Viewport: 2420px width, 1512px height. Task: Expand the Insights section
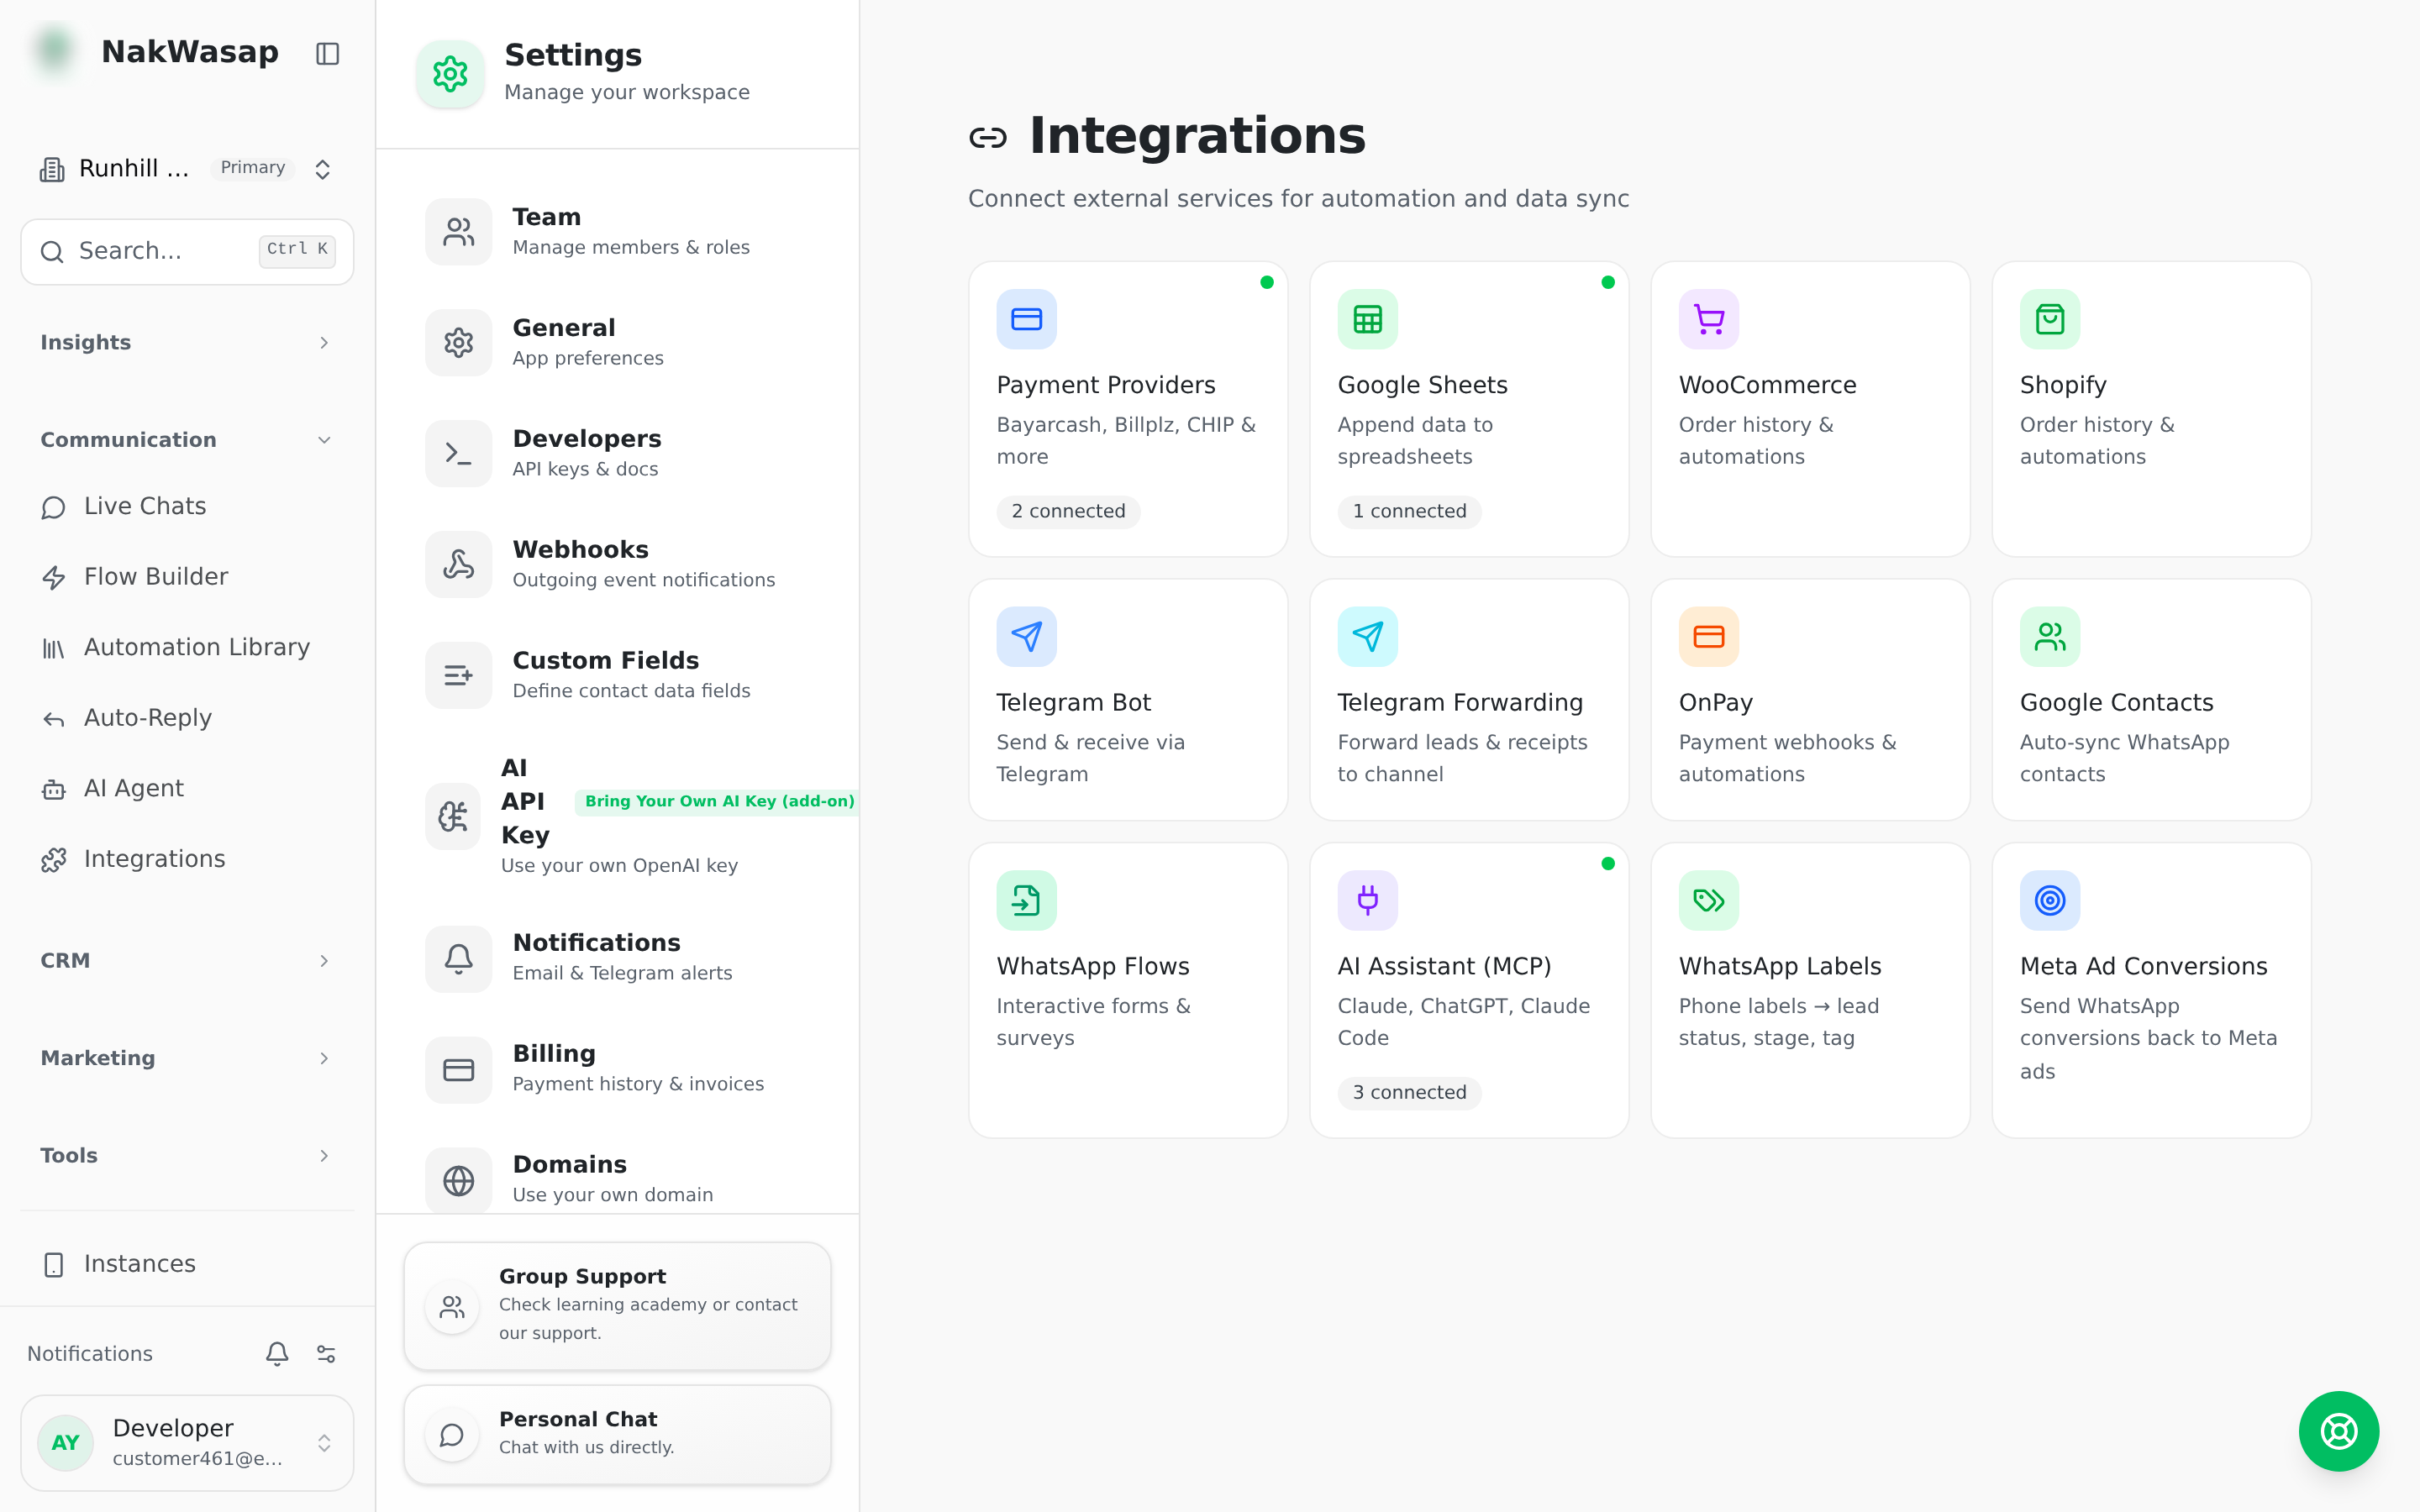click(187, 342)
